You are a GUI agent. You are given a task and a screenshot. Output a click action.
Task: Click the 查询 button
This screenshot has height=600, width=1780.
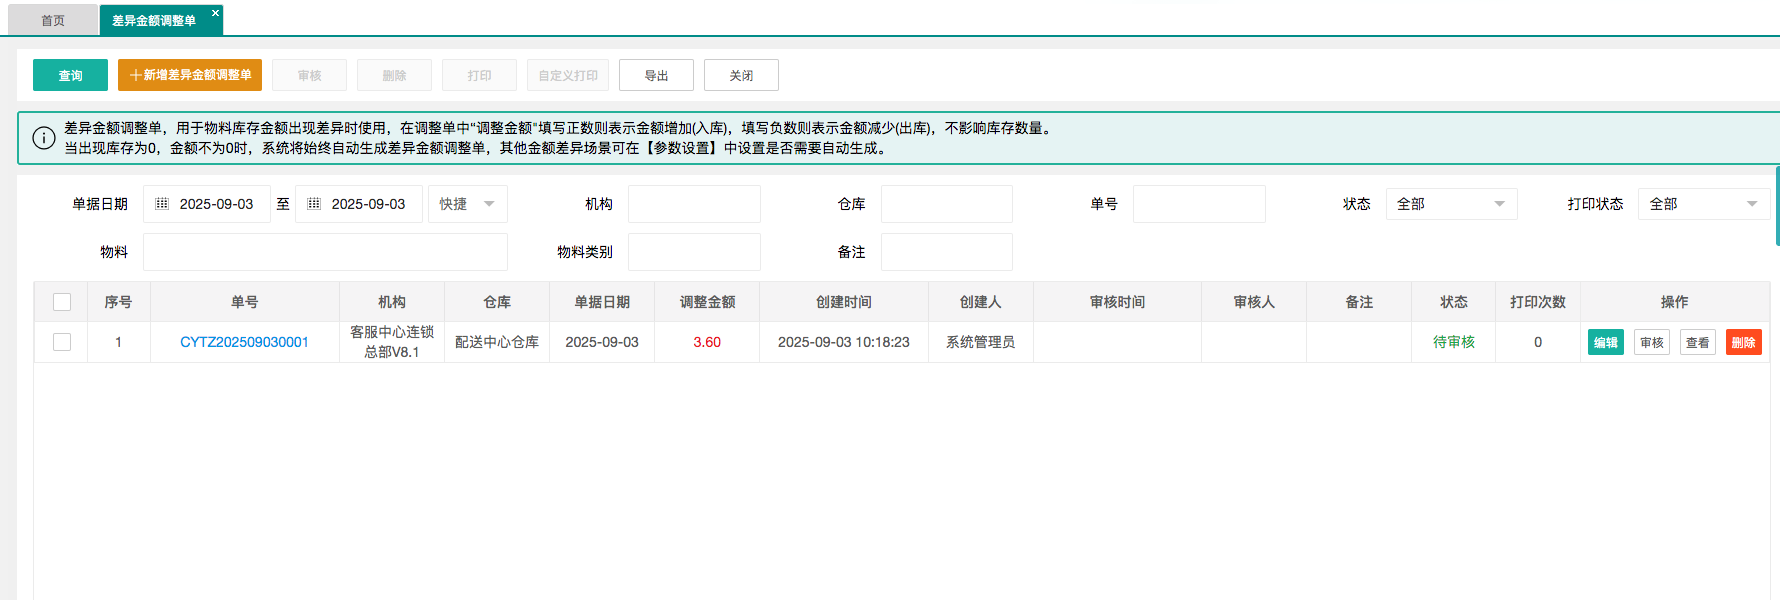click(70, 75)
